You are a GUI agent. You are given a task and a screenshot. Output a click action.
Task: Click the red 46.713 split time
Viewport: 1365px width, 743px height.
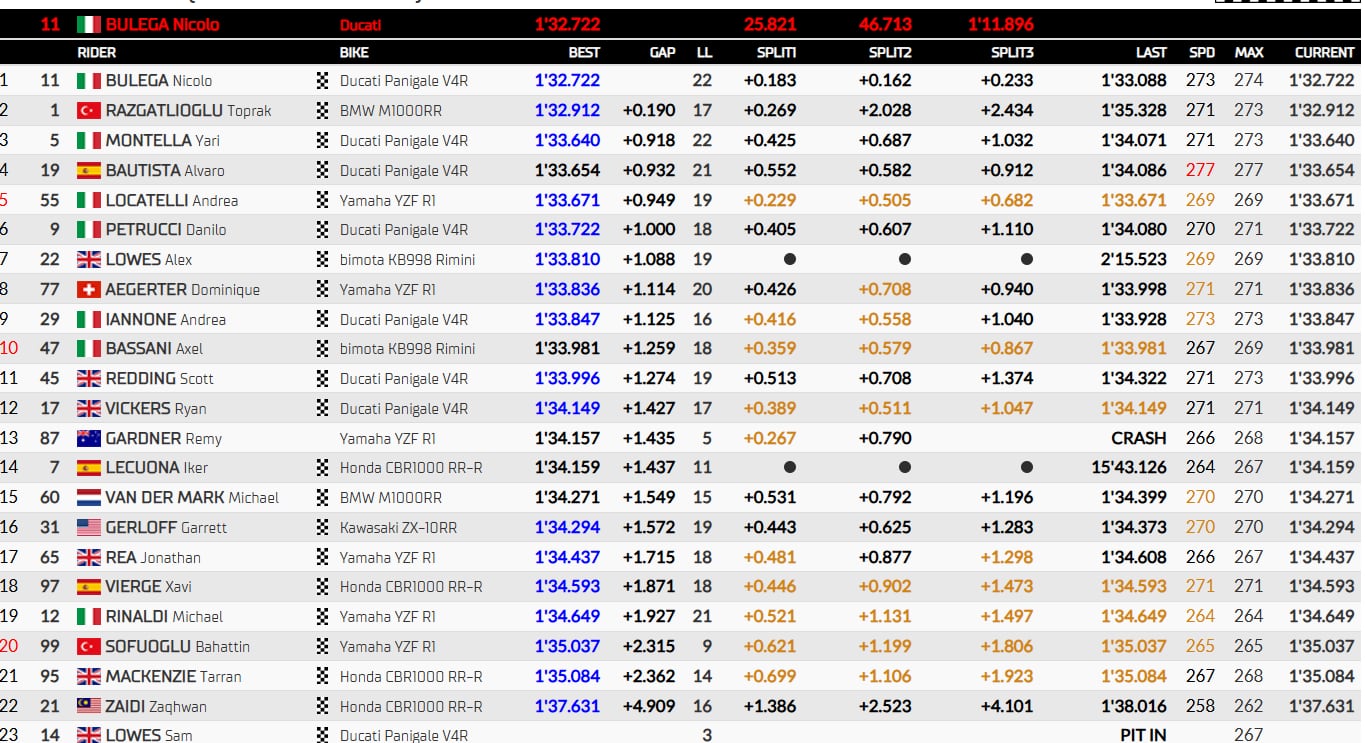885,24
